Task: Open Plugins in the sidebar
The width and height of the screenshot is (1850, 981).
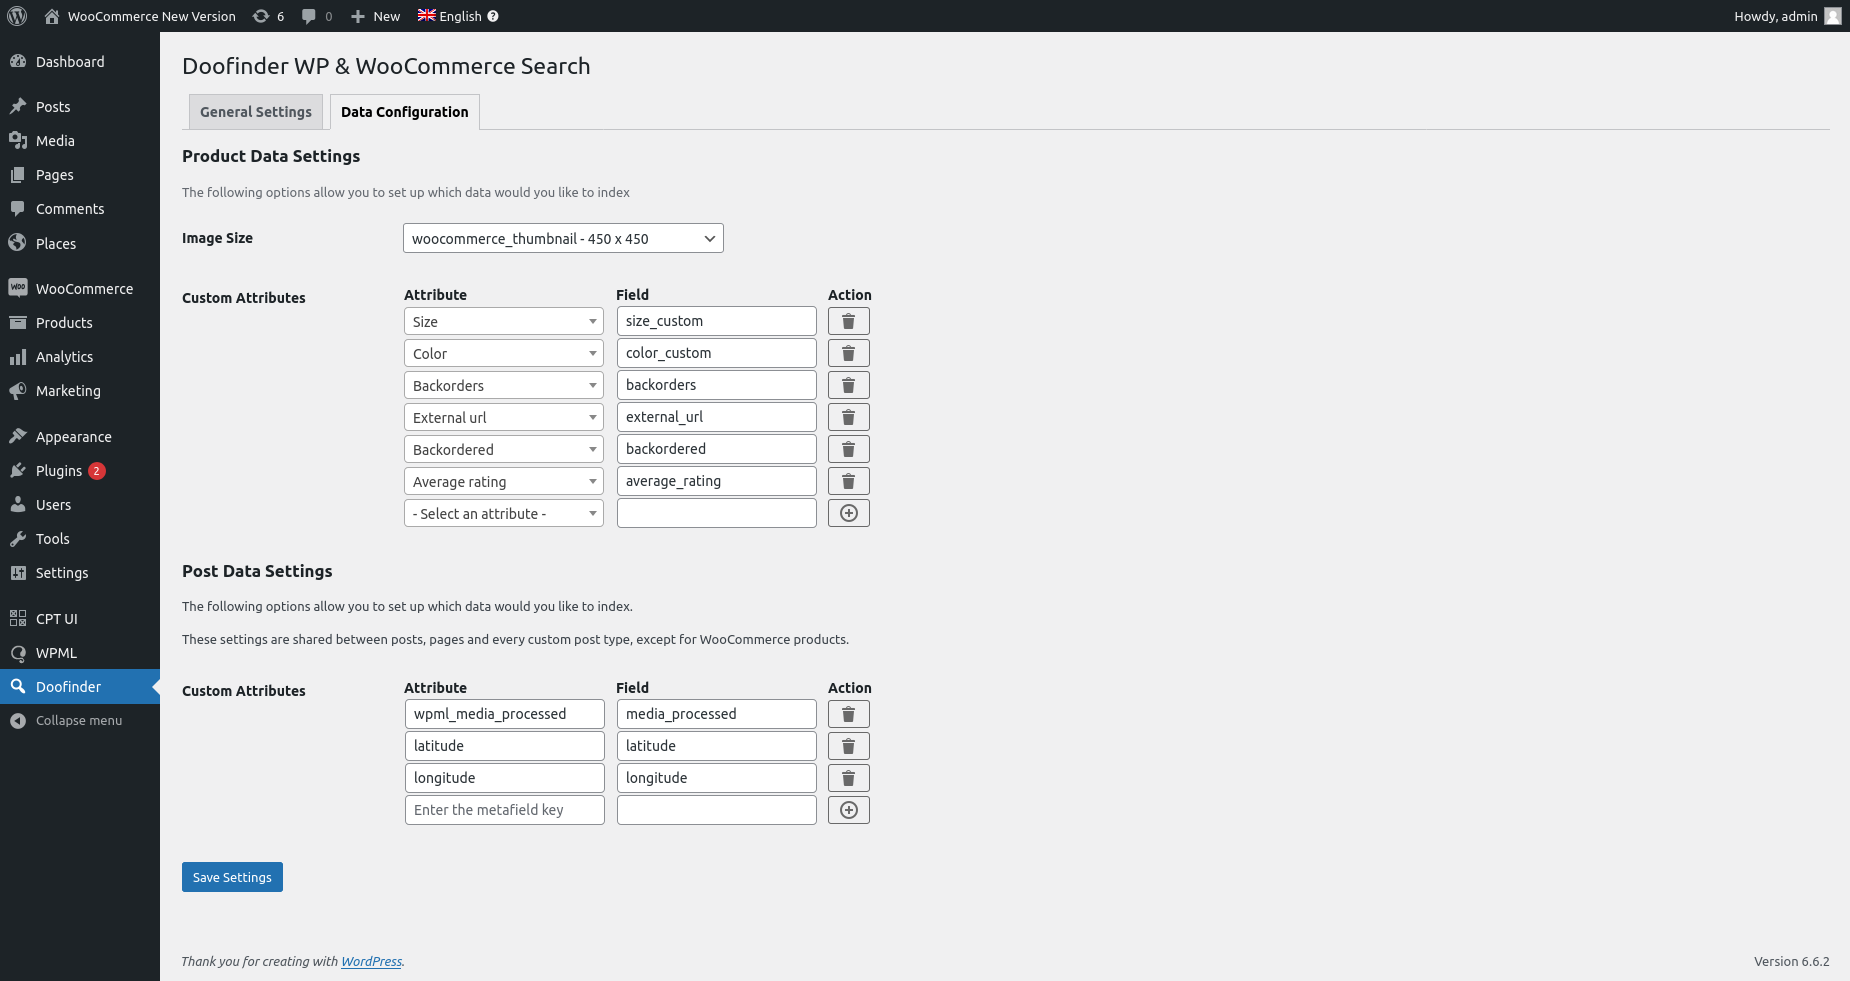Action: coord(80,471)
